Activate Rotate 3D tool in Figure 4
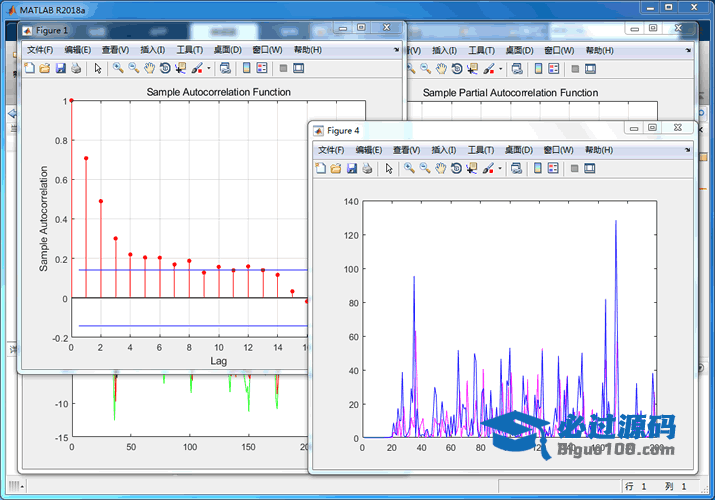Image resolution: width=715 pixels, height=500 pixels. [456, 168]
